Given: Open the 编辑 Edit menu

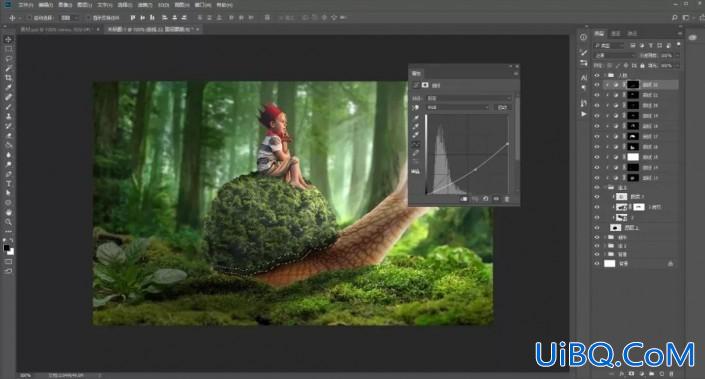Looking at the screenshot, I should (45, 5).
